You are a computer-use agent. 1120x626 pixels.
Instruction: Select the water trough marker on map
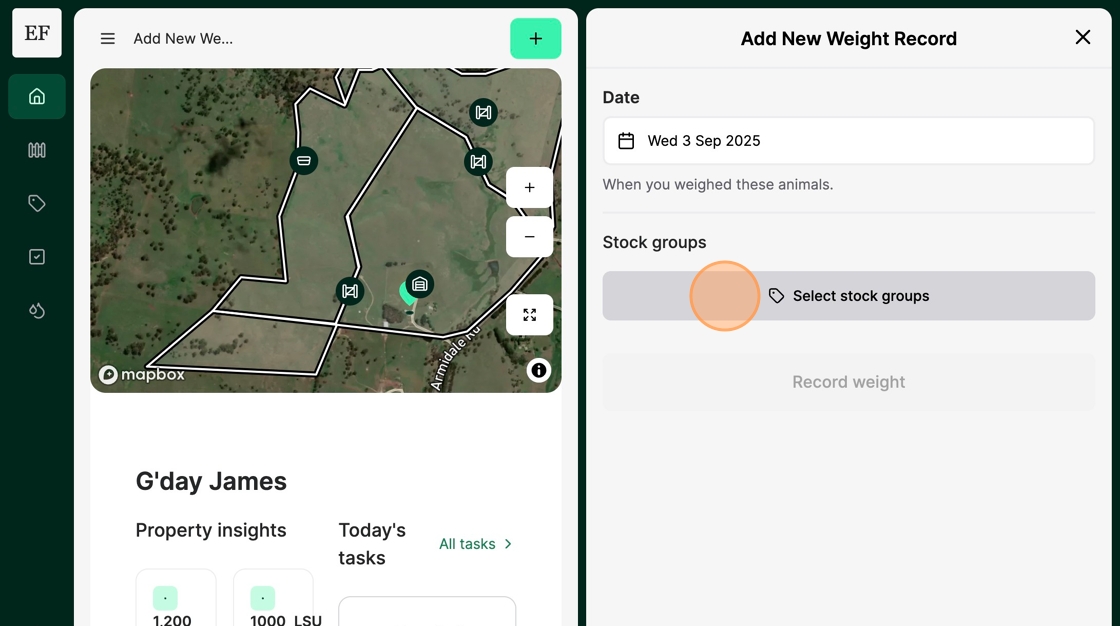tap(304, 160)
